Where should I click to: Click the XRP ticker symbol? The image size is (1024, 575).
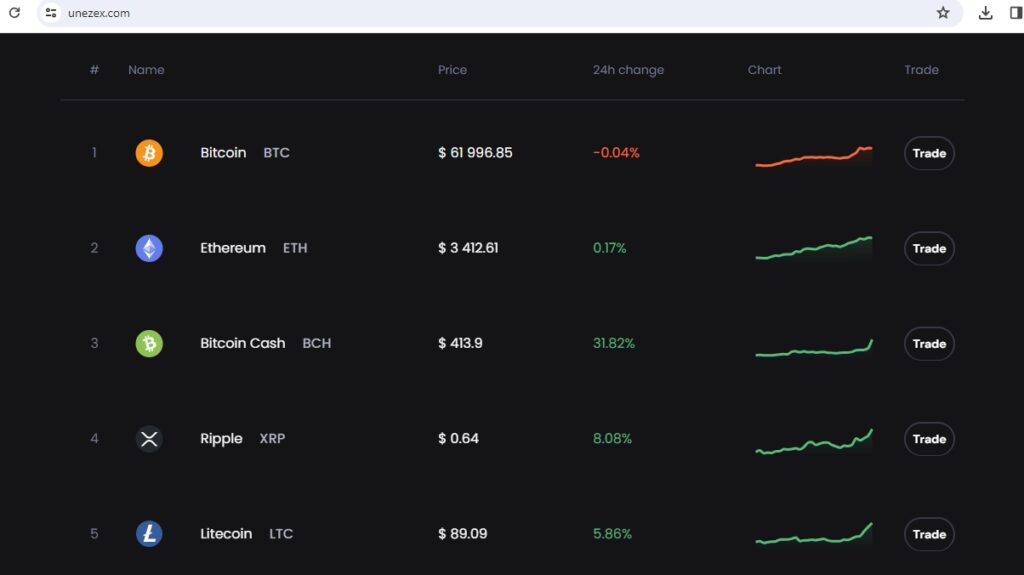tap(272, 438)
